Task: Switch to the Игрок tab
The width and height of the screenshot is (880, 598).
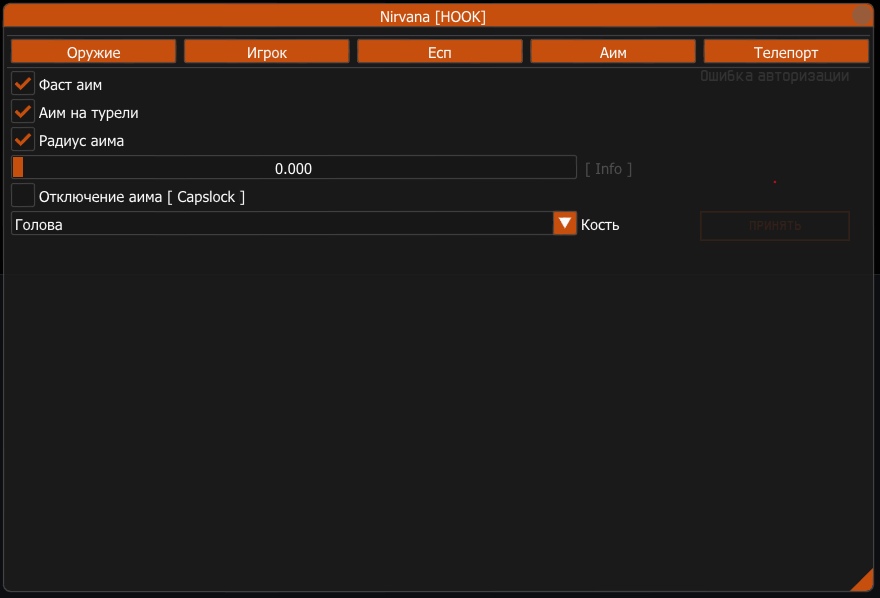Action: coord(267,52)
